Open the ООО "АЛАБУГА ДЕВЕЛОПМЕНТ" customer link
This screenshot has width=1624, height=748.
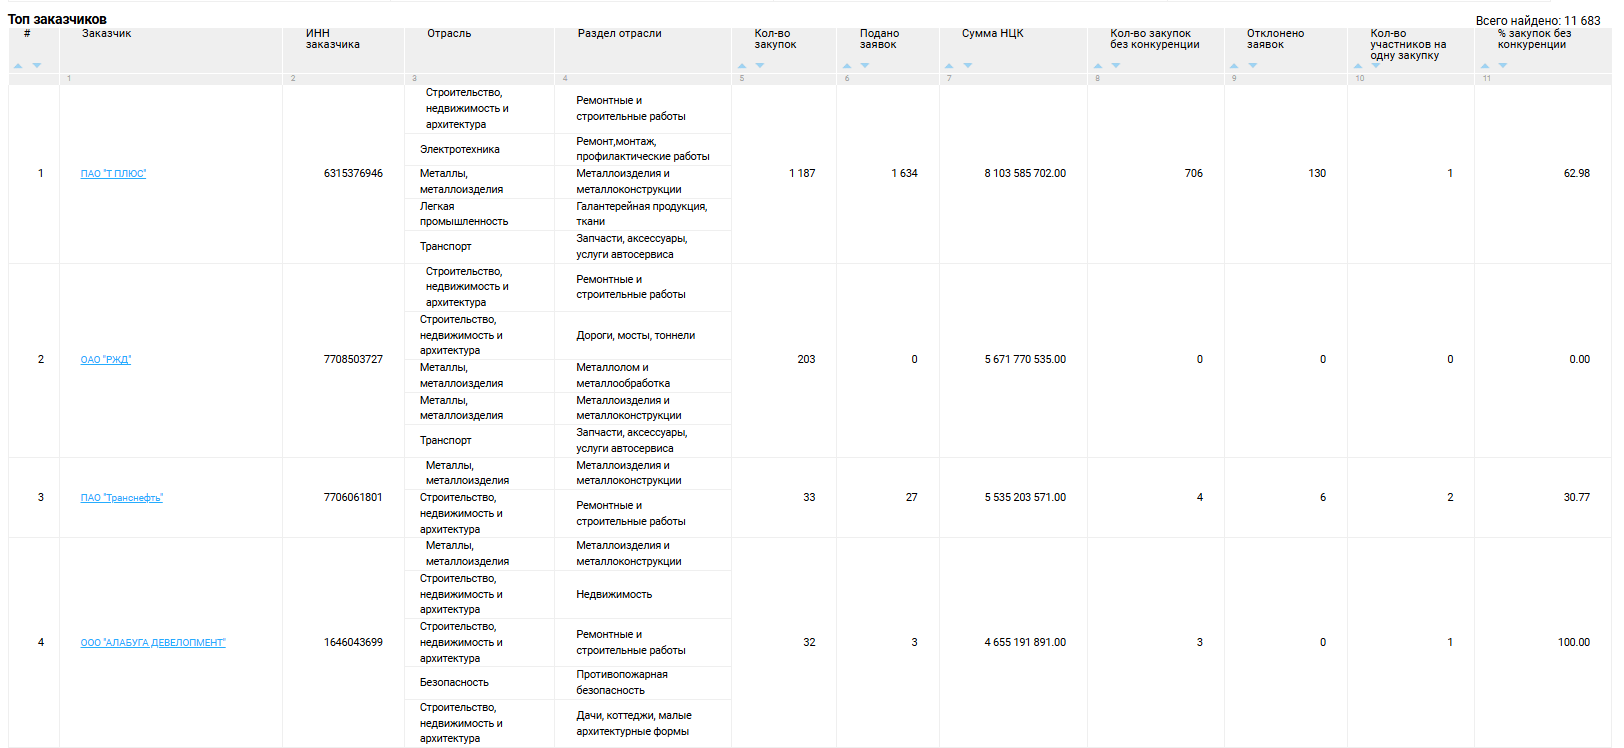(153, 643)
